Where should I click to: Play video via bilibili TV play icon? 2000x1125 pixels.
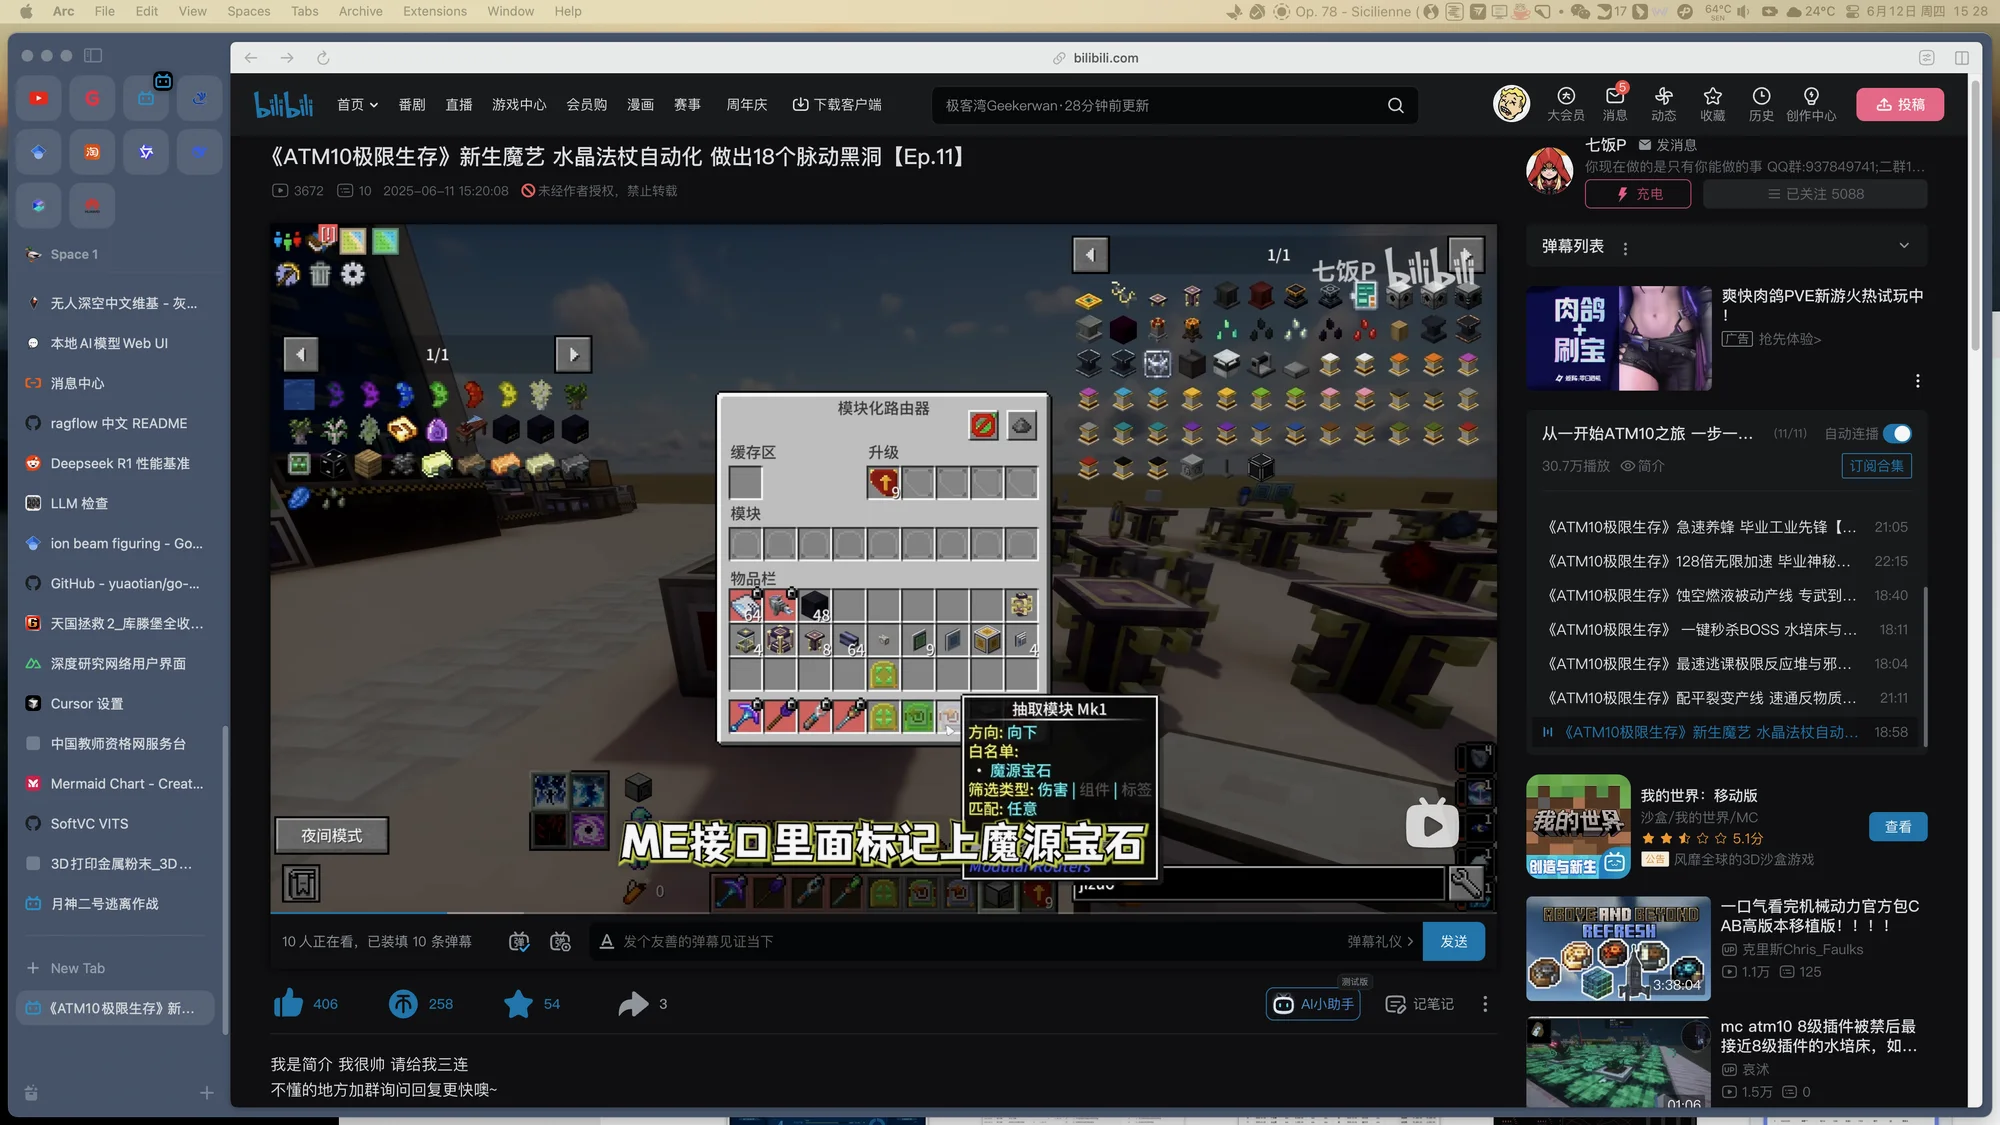point(1432,824)
